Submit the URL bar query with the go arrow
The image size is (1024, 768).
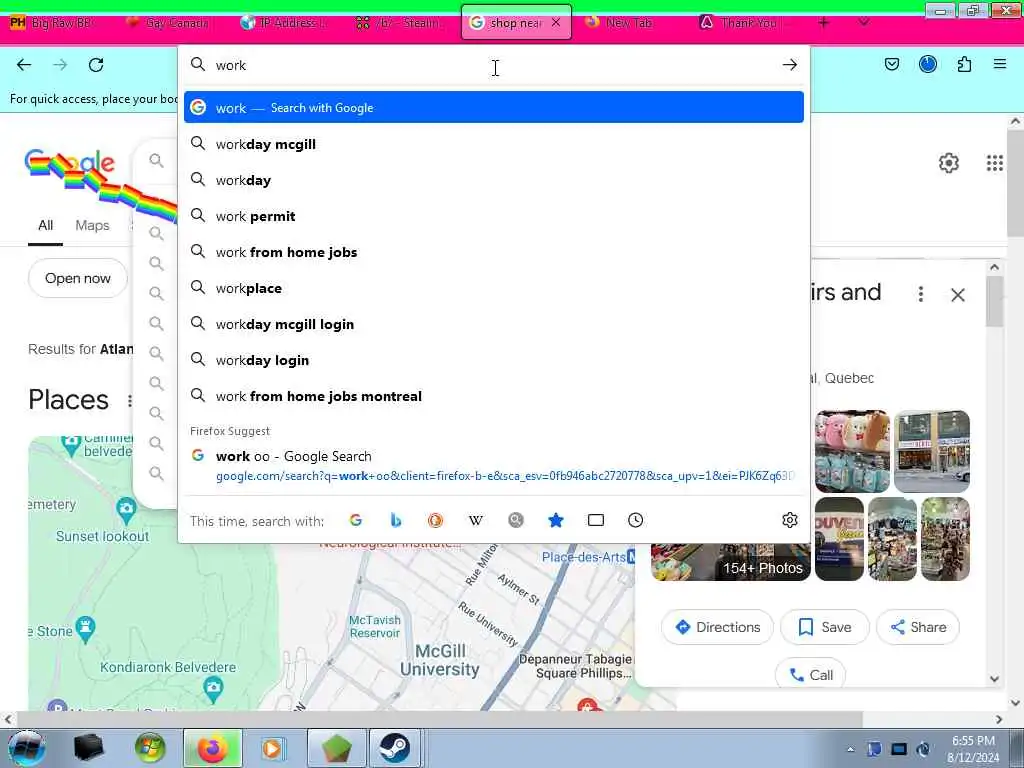(x=790, y=65)
